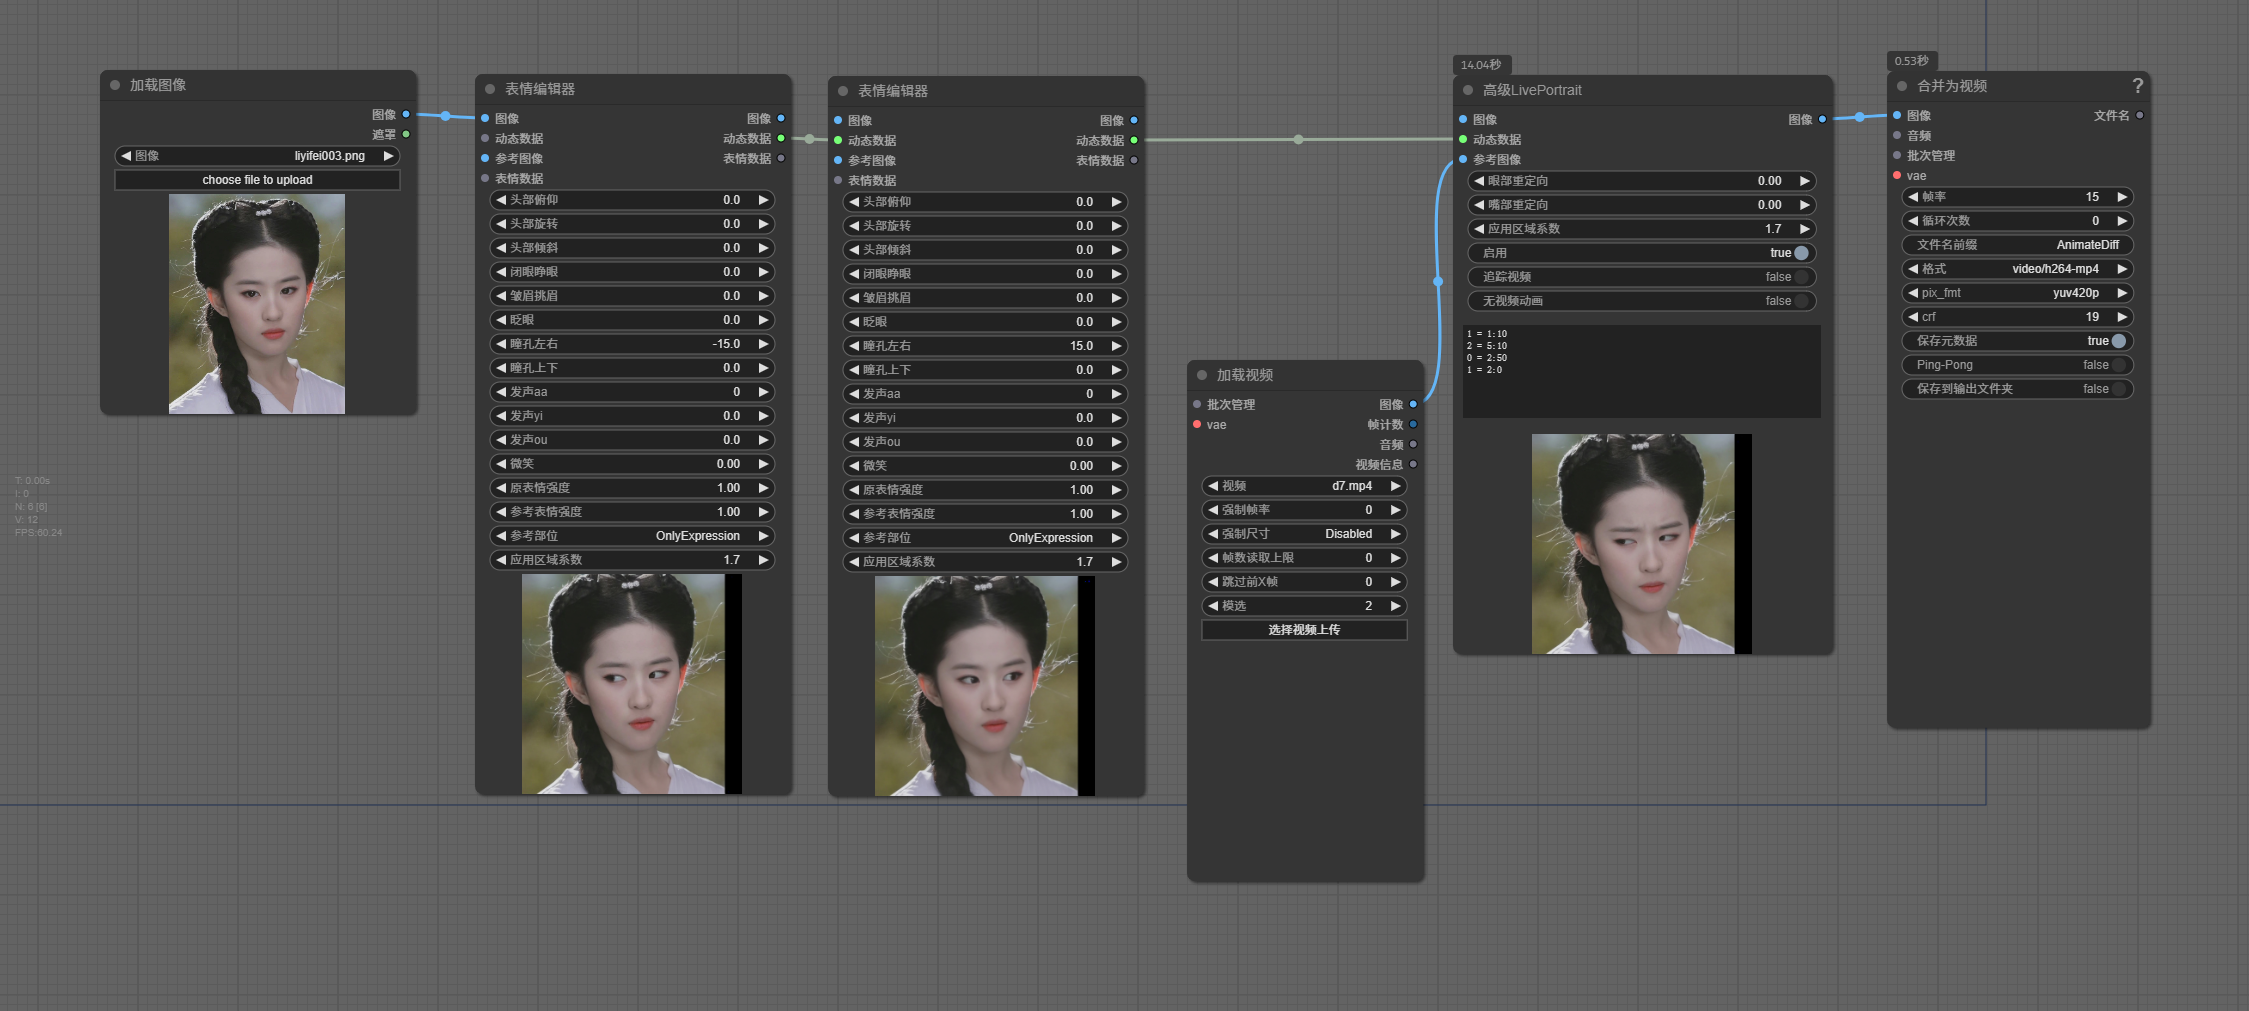The image size is (2249, 1011).
Task: Open the pix_fmt yuv420p dropdown
Action: tap(2017, 293)
